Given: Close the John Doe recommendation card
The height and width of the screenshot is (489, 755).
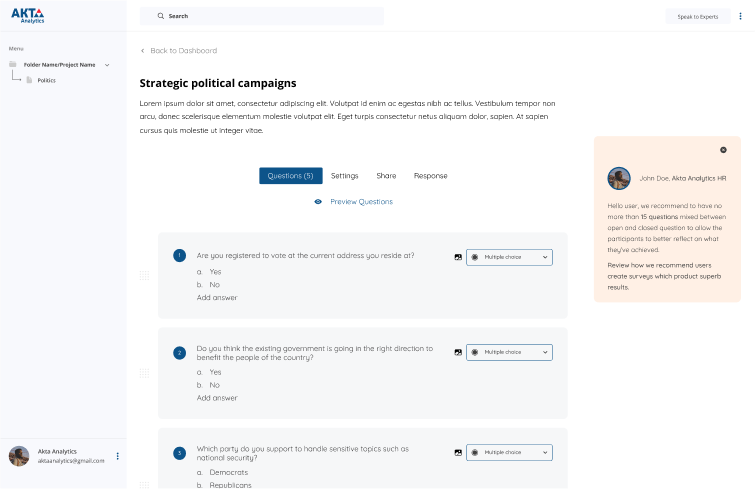Looking at the screenshot, I should click(723, 149).
